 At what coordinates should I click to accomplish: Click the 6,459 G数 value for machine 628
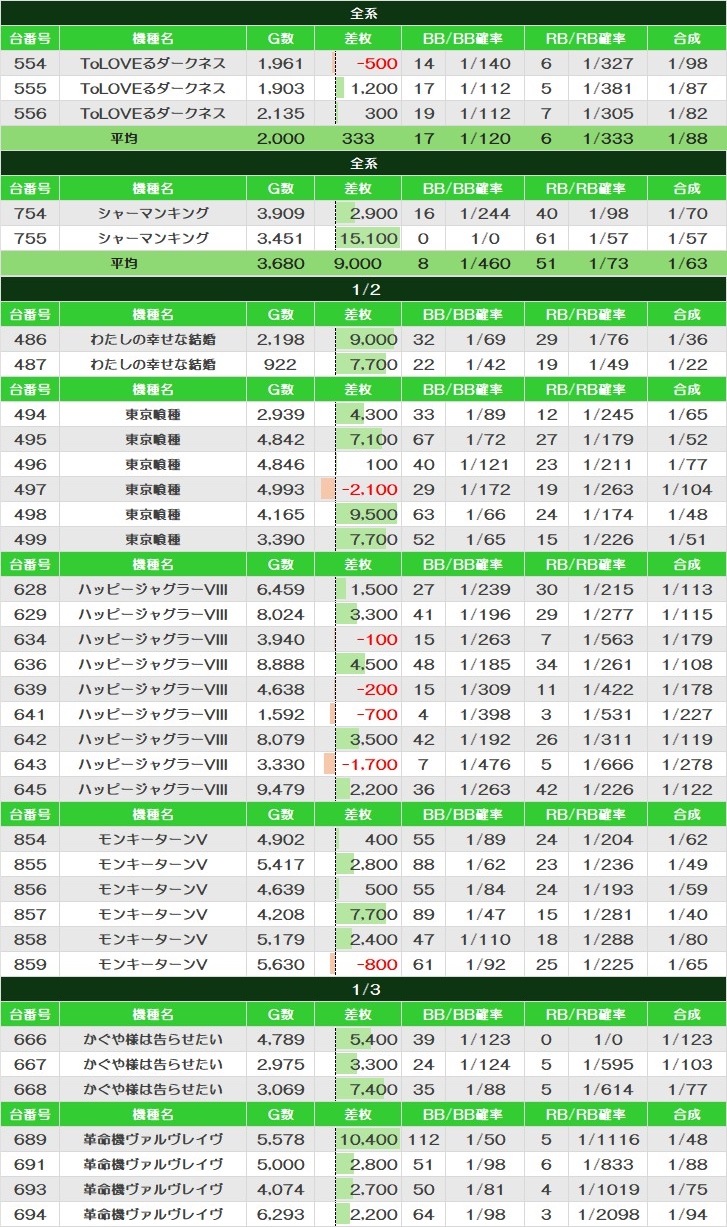(x=281, y=589)
